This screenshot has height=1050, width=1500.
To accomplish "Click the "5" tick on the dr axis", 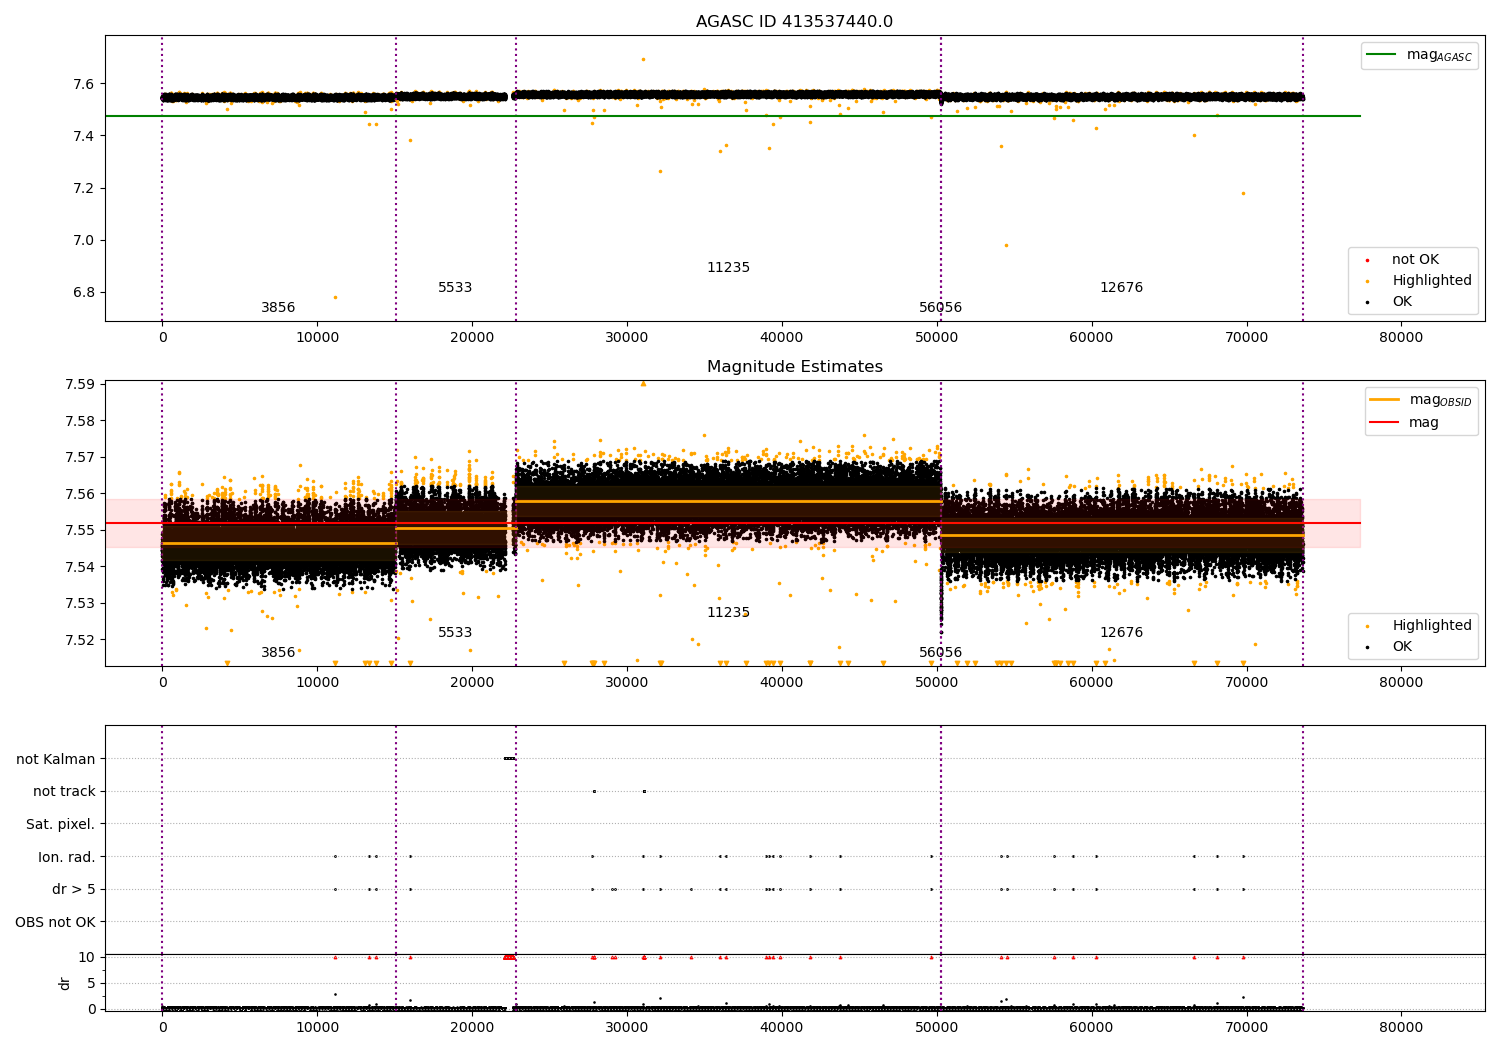I will [x=91, y=983].
